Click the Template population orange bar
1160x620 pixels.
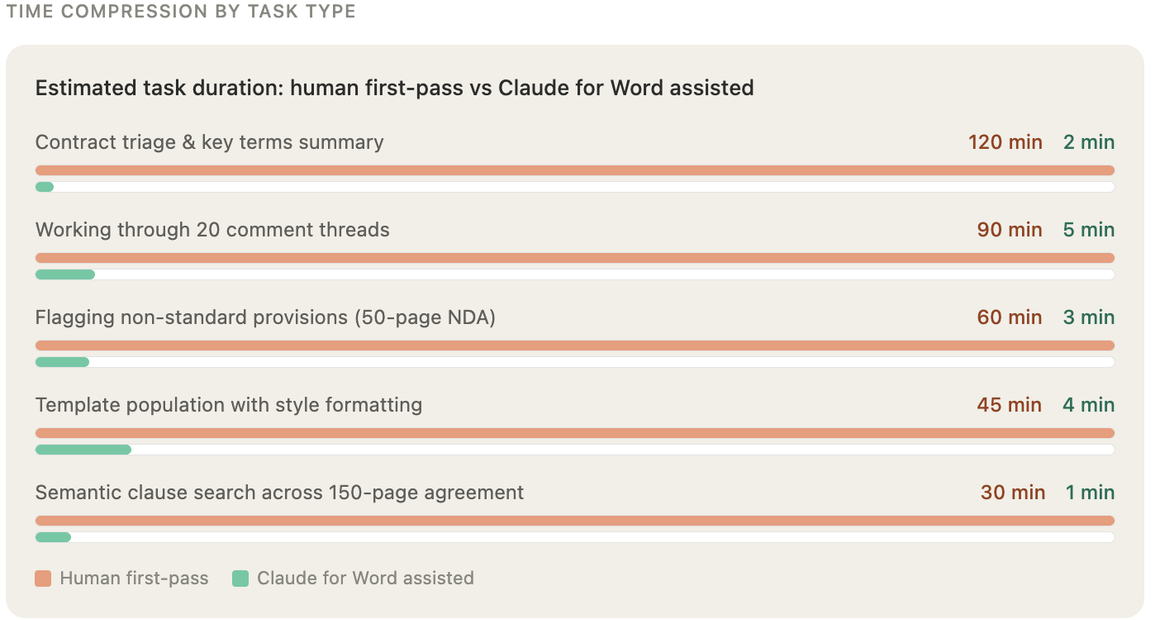click(x=575, y=433)
